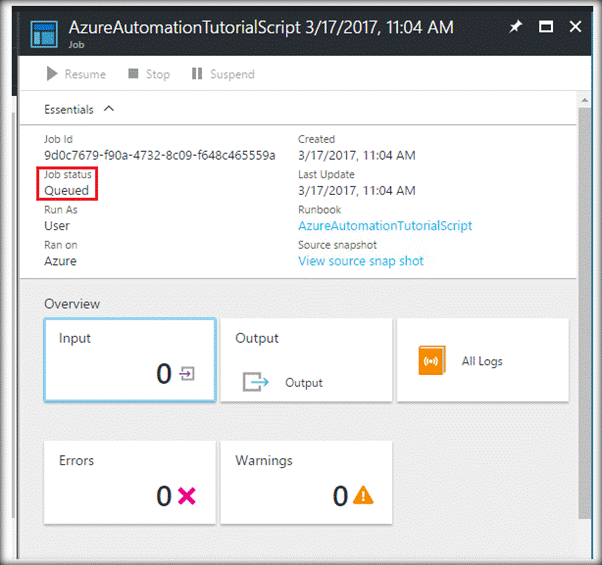Click the Ran on value Azure
The image size is (602, 565).
pyautogui.click(x=60, y=261)
